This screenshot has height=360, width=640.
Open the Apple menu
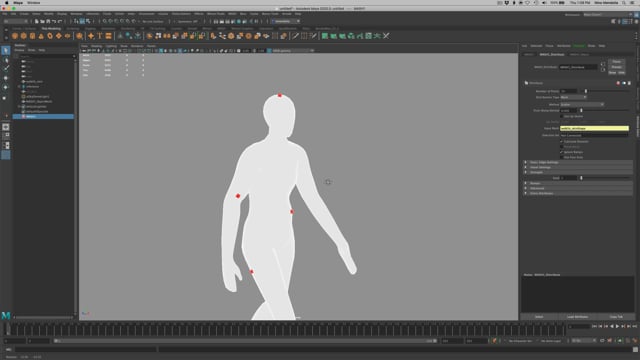(x=7, y=3)
